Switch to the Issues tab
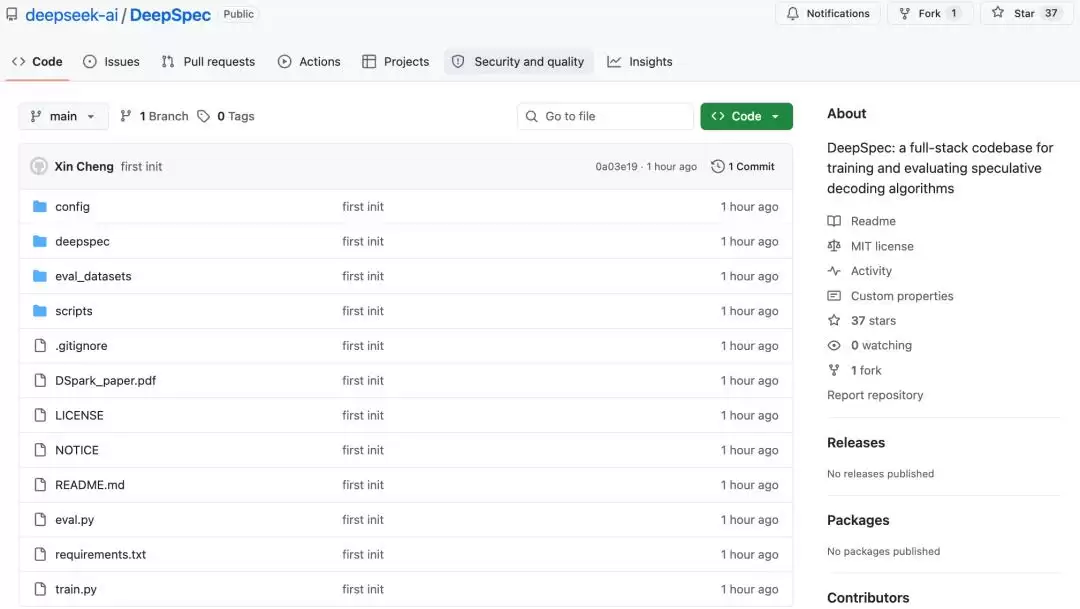This screenshot has height=609, width=1080. click(111, 61)
